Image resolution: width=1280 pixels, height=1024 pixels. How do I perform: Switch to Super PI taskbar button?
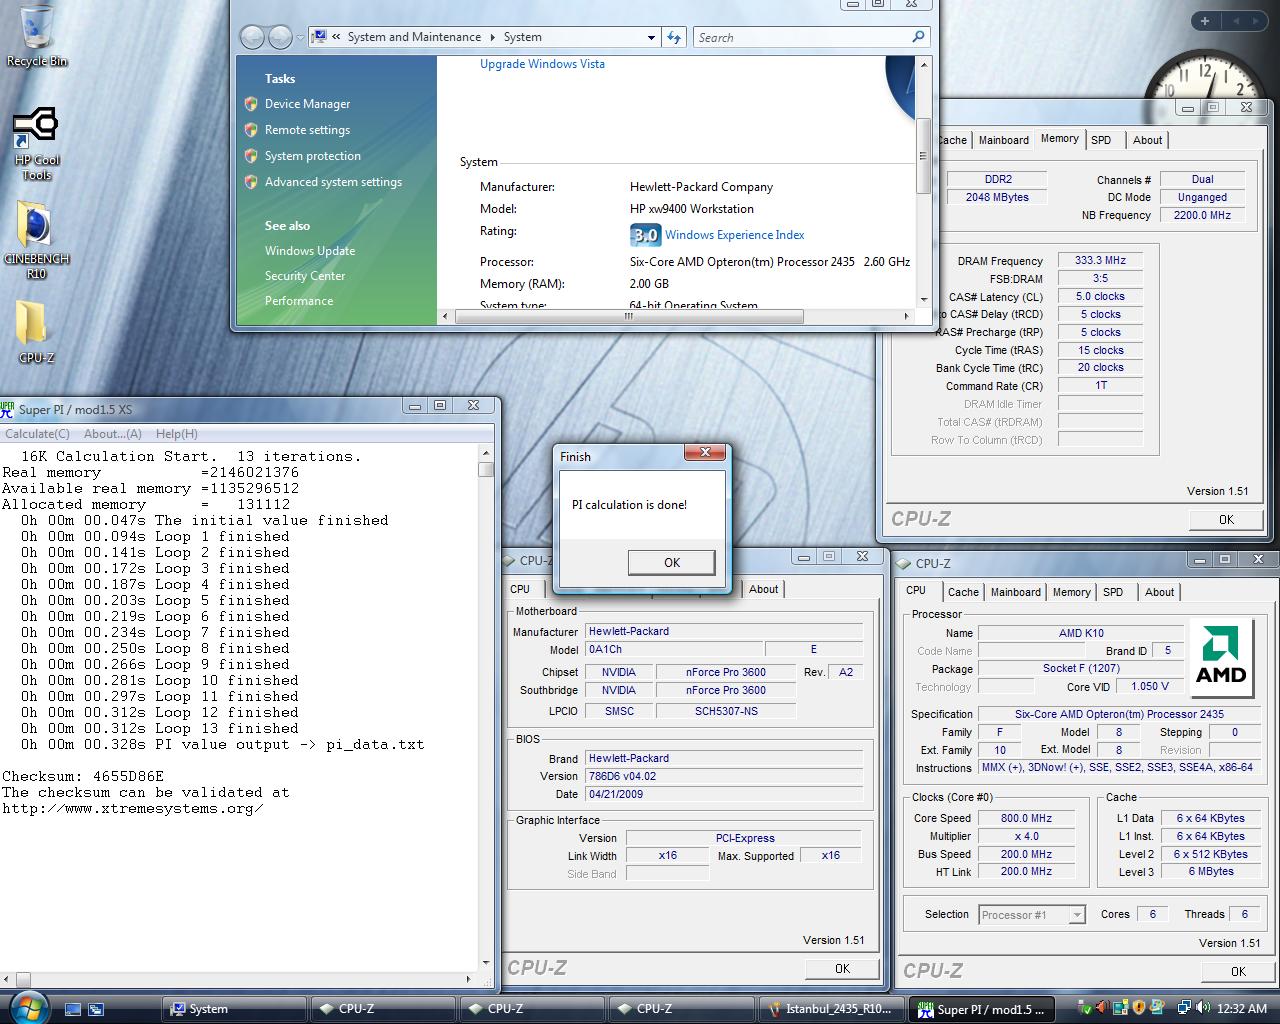(981, 1009)
